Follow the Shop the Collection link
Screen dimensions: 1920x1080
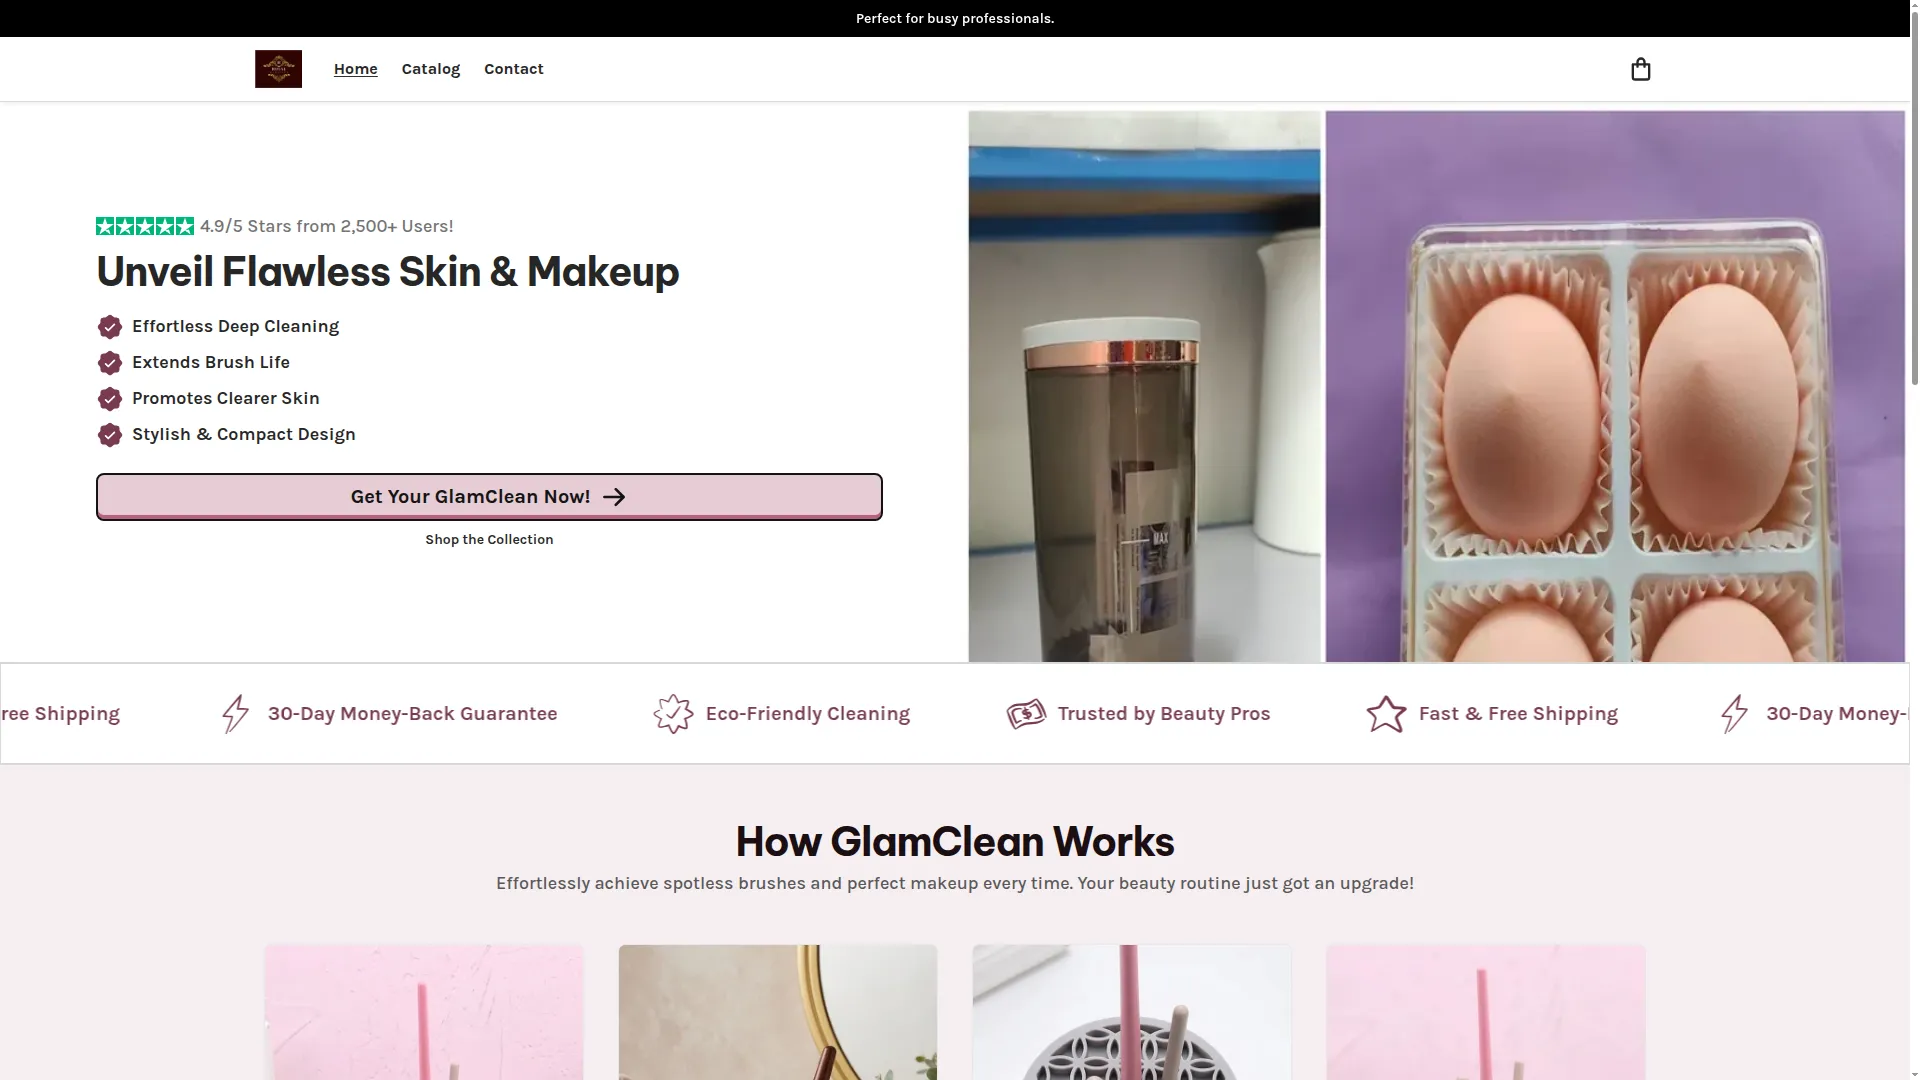tap(489, 540)
